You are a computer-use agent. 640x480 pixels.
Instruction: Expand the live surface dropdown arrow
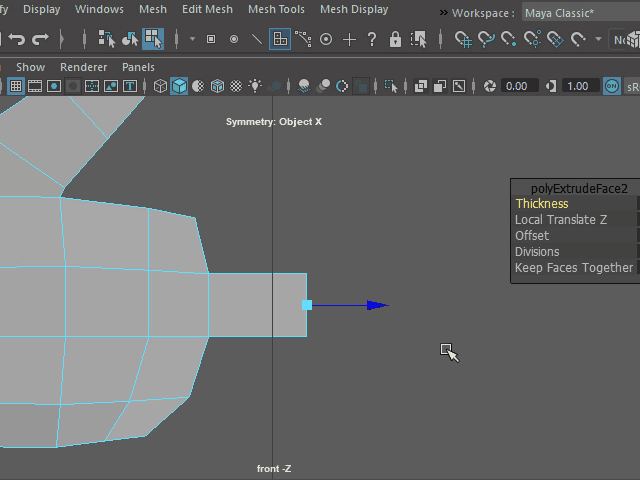coord(598,39)
